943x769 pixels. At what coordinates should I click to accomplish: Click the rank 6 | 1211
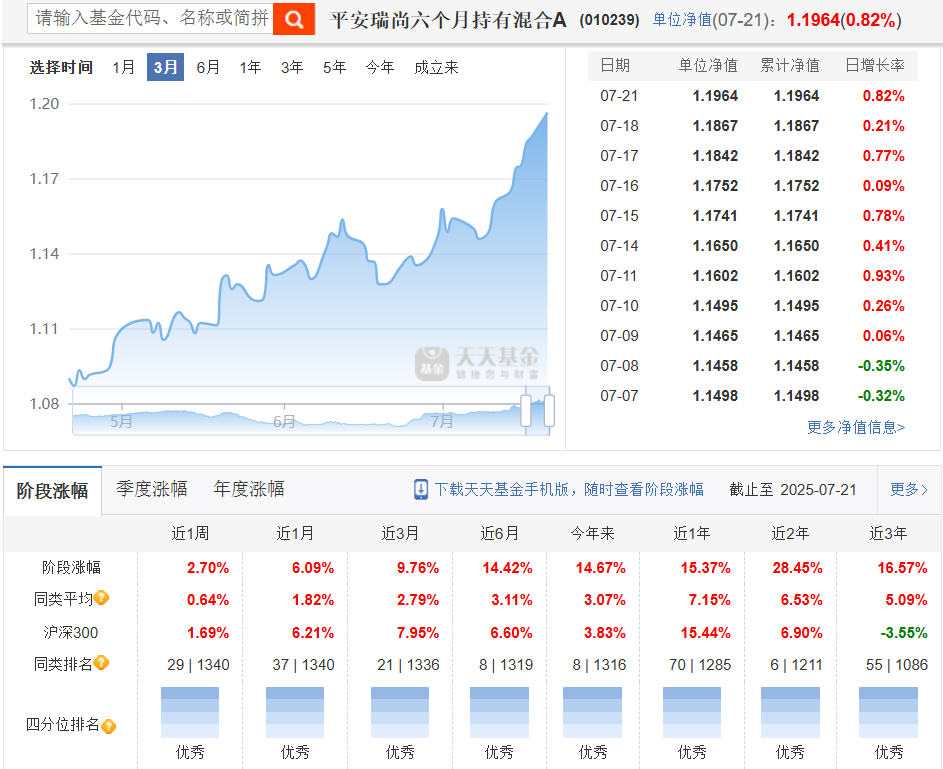tap(796, 664)
